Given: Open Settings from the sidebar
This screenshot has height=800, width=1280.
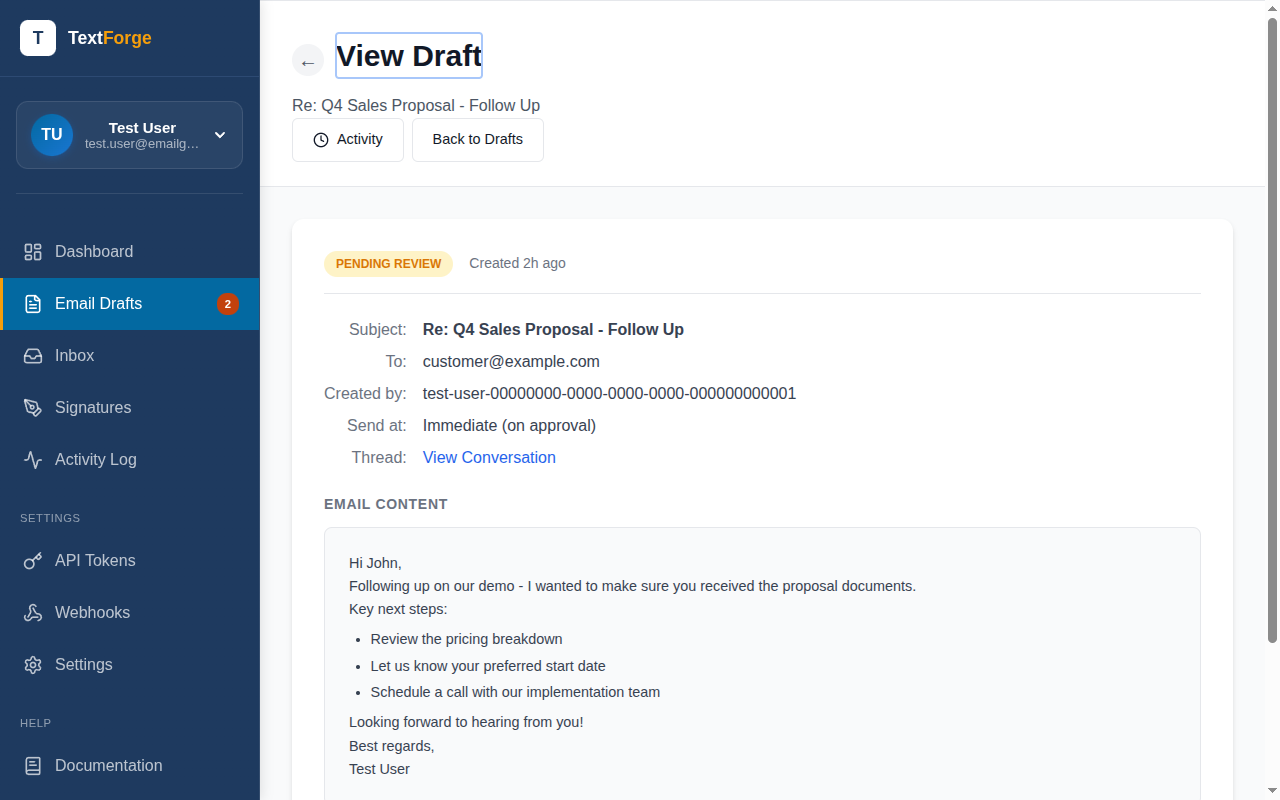Looking at the screenshot, I should click(130, 665).
